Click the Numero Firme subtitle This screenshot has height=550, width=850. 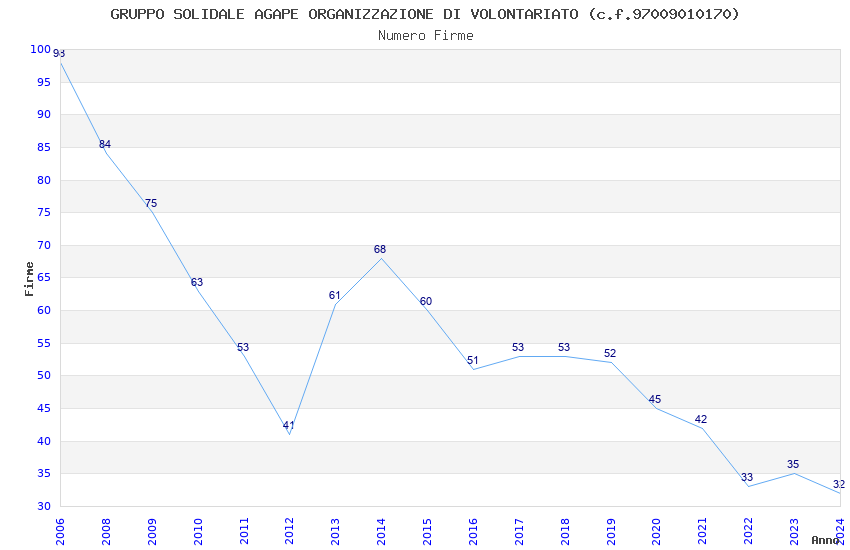tap(426, 36)
